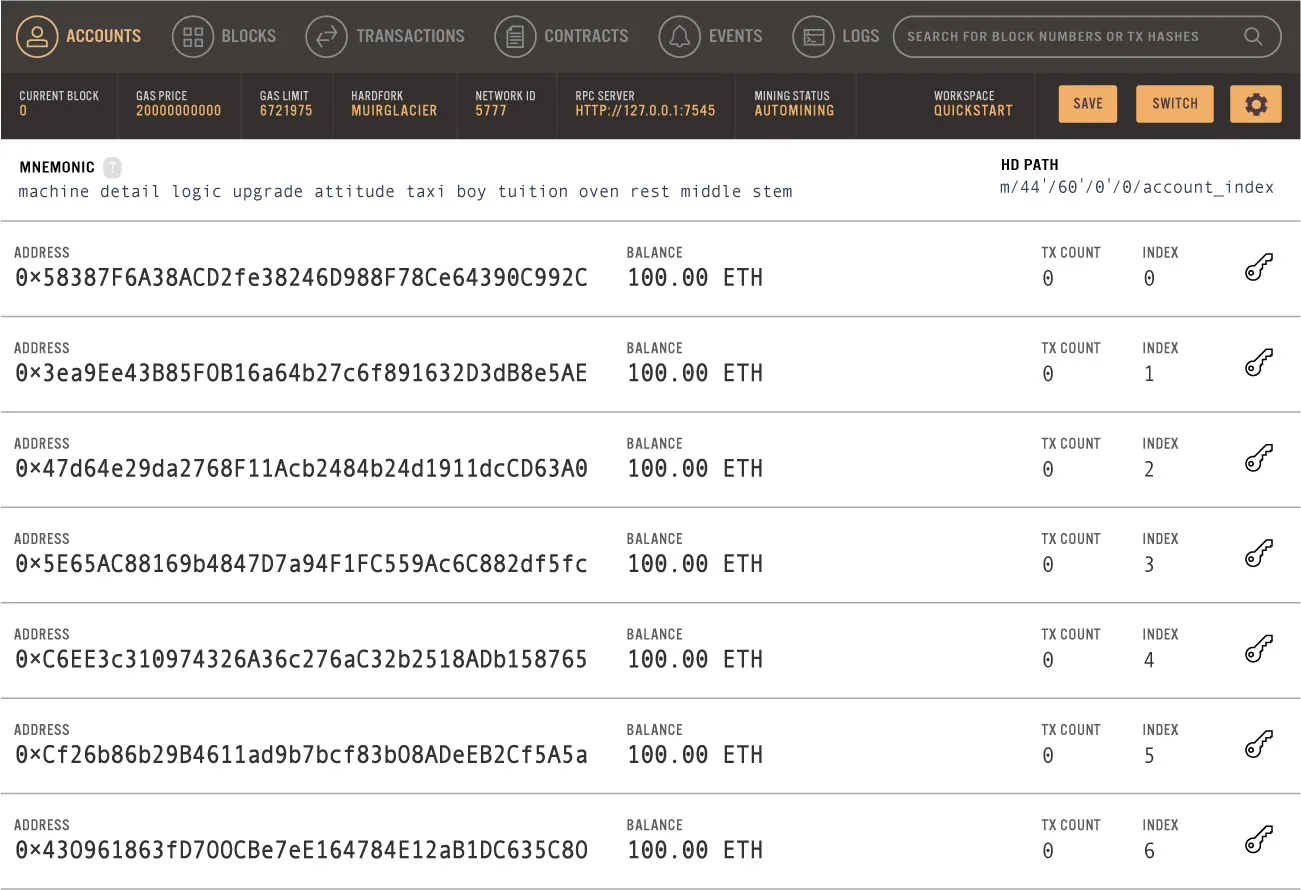This screenshot has height=890, width=1301.
Task: Show private key for account index 2
Action: pos(1257,458)
